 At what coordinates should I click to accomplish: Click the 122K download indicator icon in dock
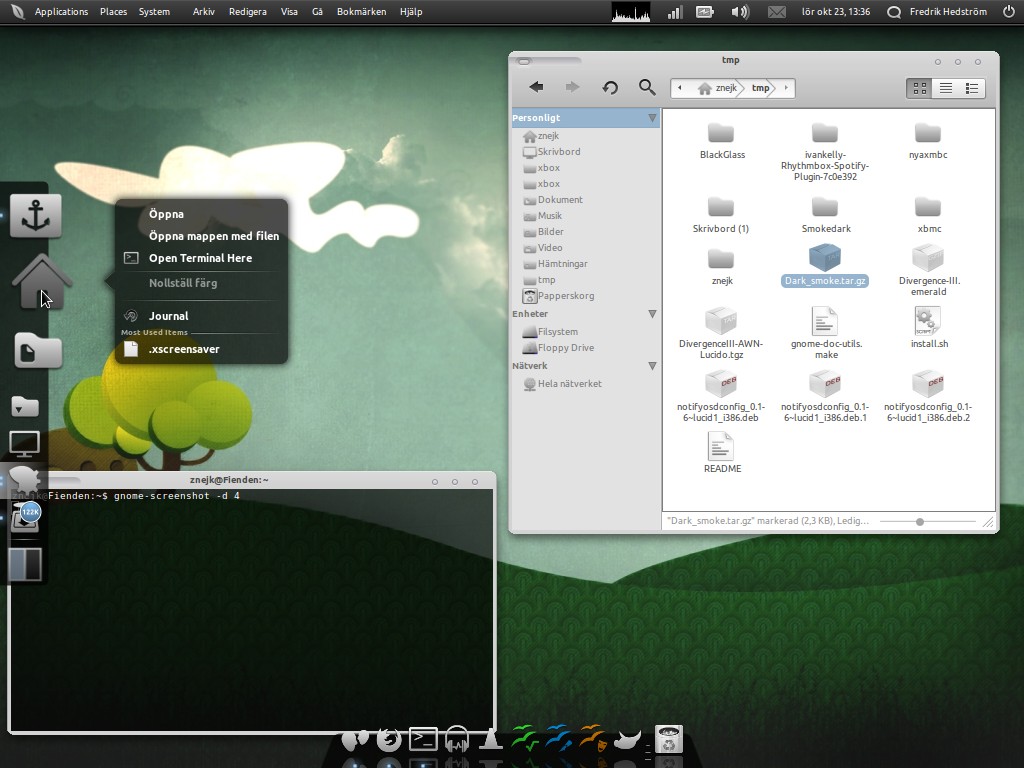[26, 519]
